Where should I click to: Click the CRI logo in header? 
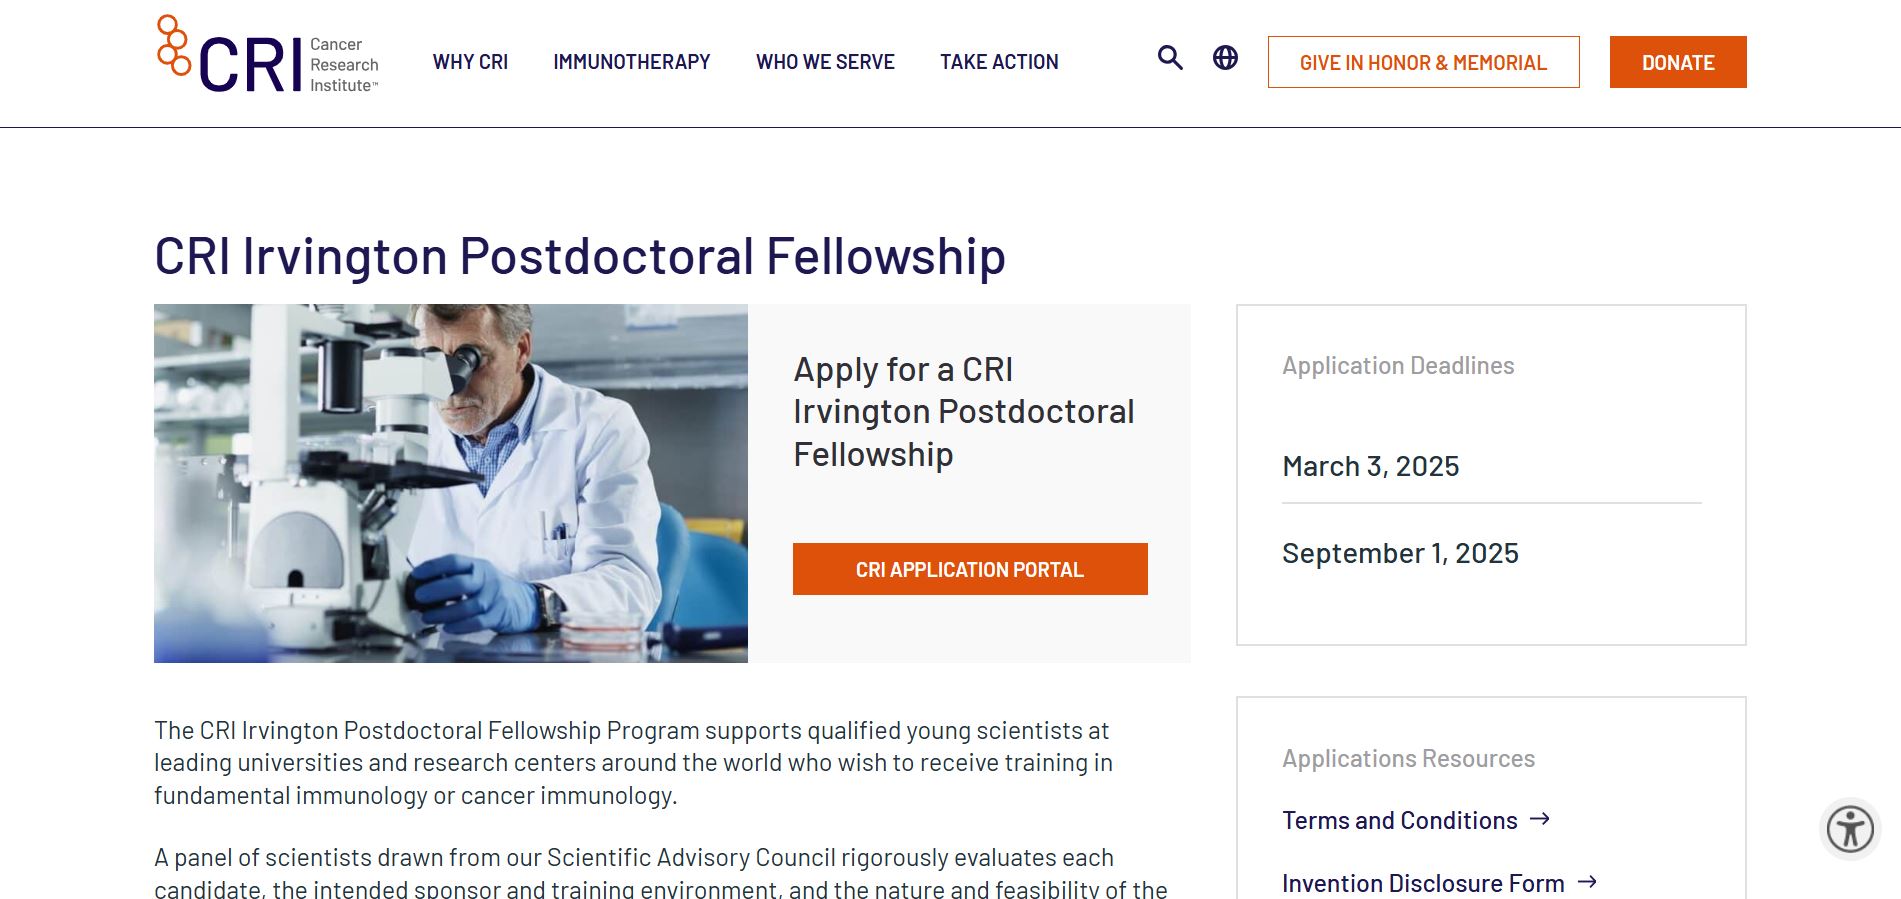(268, 57)
